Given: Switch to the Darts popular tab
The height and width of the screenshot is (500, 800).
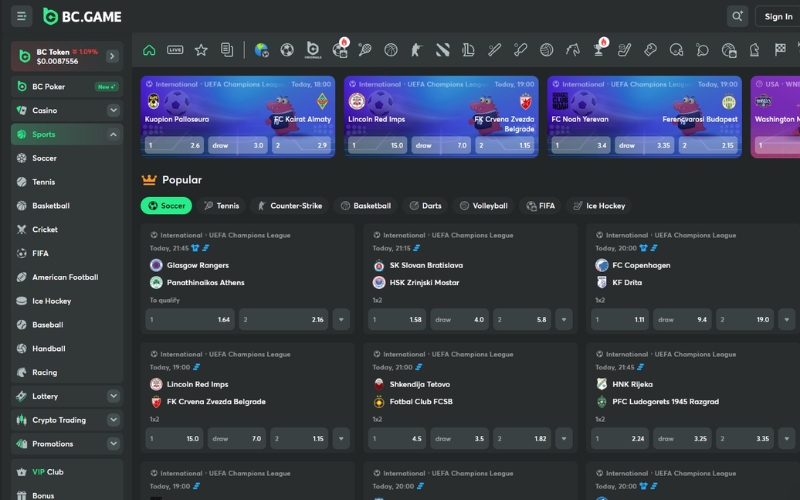Looking at the screenshot, I should coord(425,206).
